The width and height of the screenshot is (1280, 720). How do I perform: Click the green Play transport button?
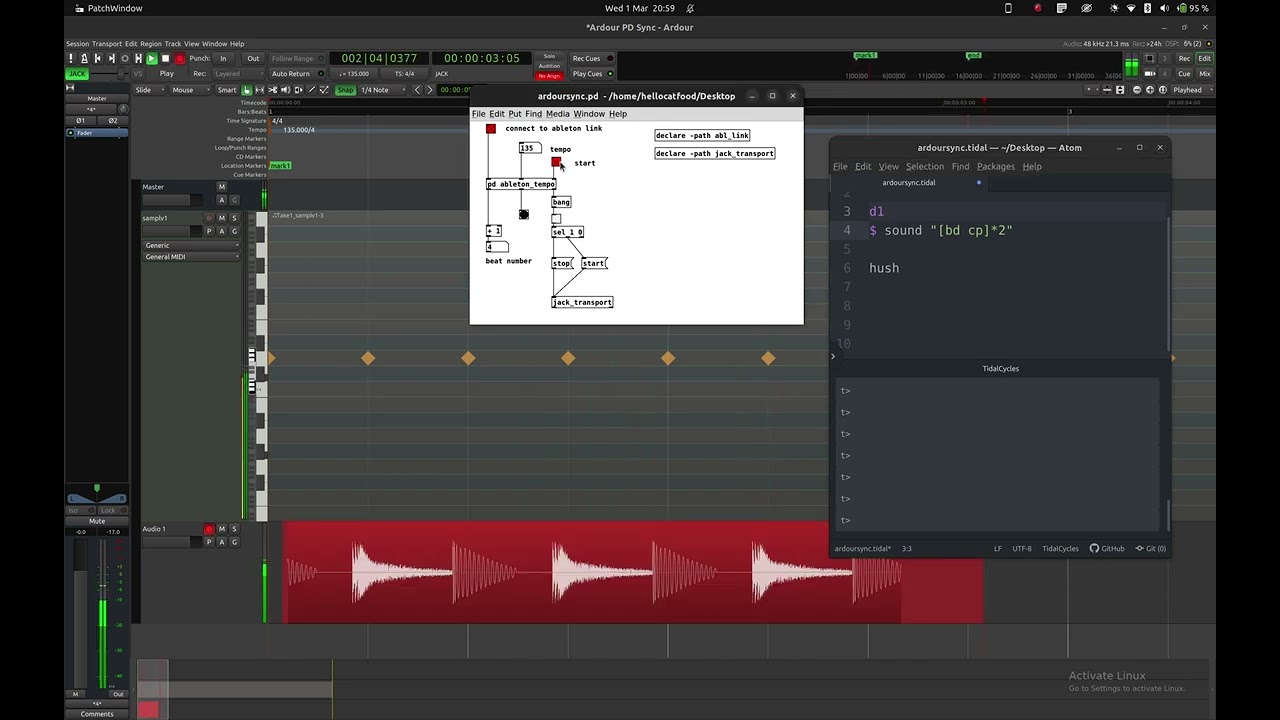point(152,59)
